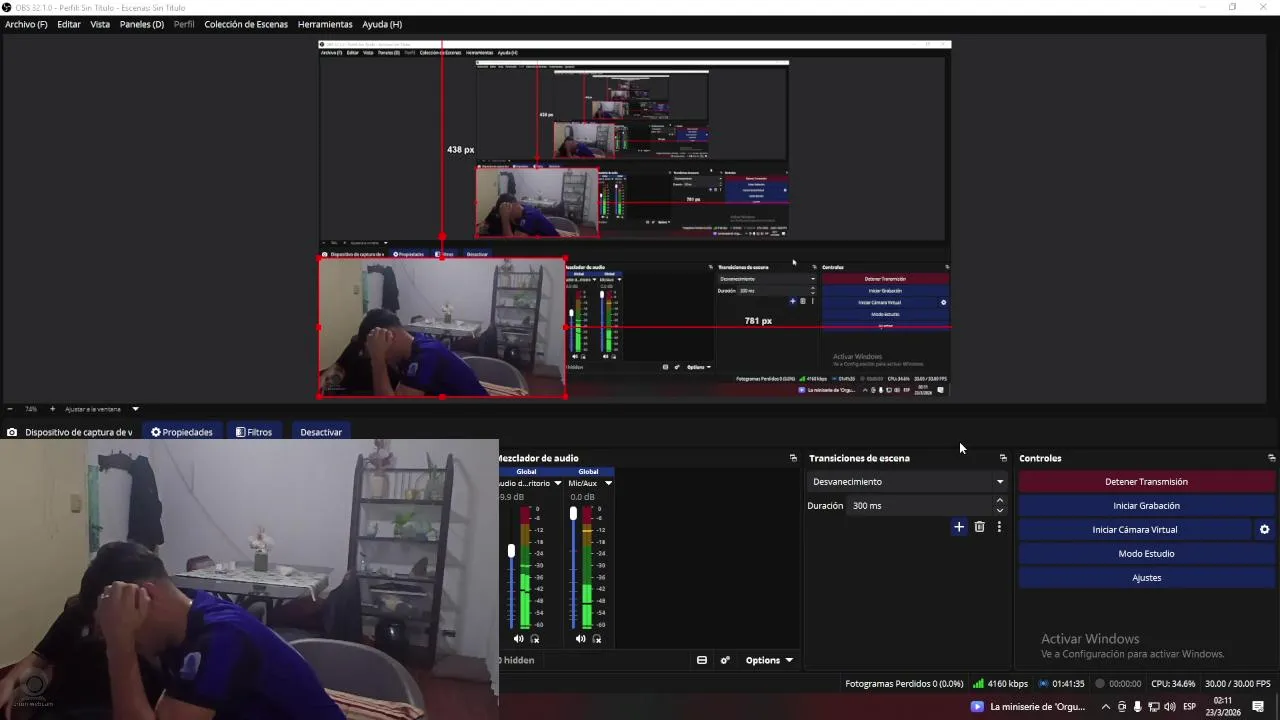Open the audio mixer Options dropdown
The image size is (1280, 720).
coord(769,660)
